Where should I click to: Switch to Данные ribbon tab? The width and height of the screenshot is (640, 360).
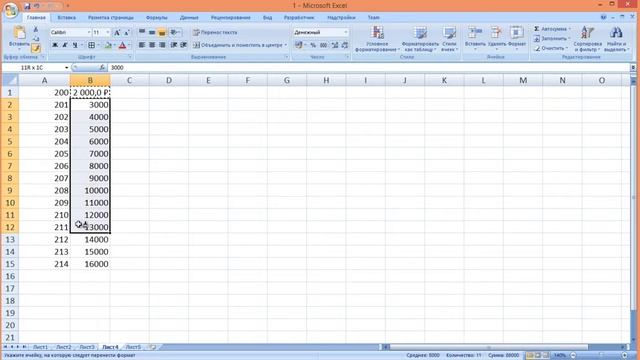[189, 18]
